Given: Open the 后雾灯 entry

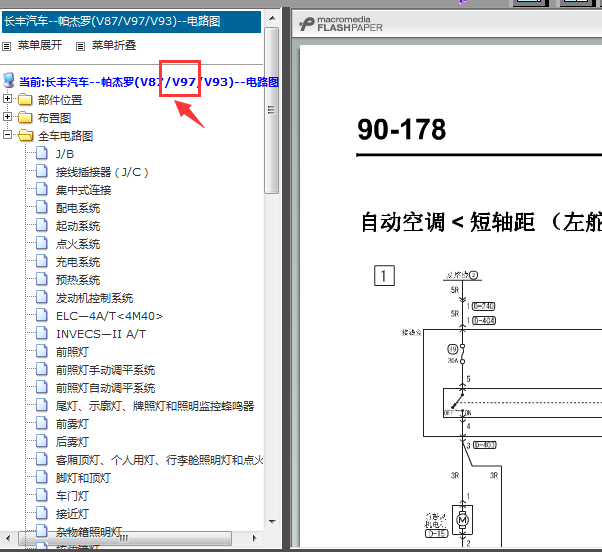Looking at the screenshot, I should click(x=72, y=442).
